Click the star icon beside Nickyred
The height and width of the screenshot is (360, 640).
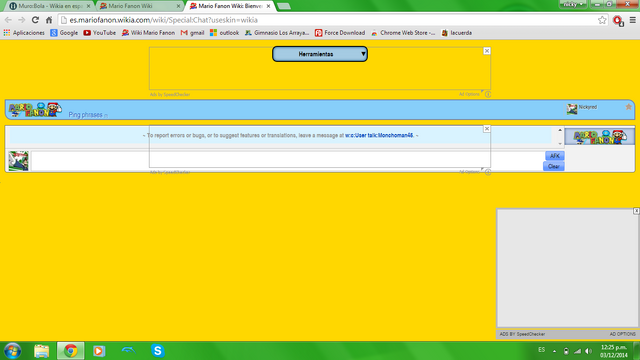coord(629,107)
